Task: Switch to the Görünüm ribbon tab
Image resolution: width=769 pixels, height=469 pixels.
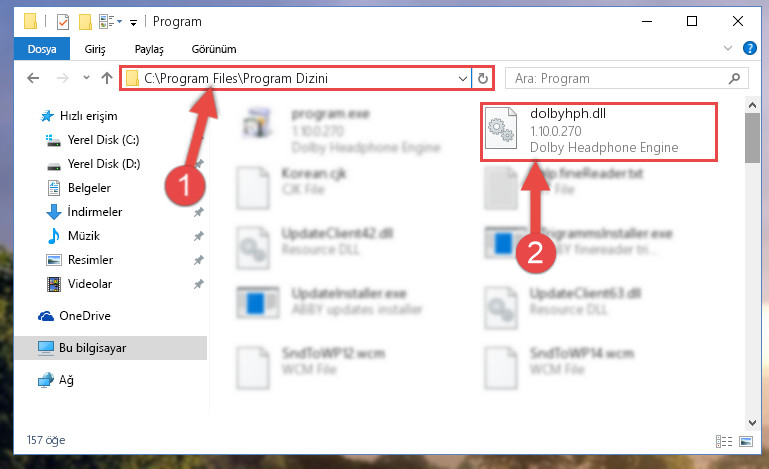Action: point(214,49)
